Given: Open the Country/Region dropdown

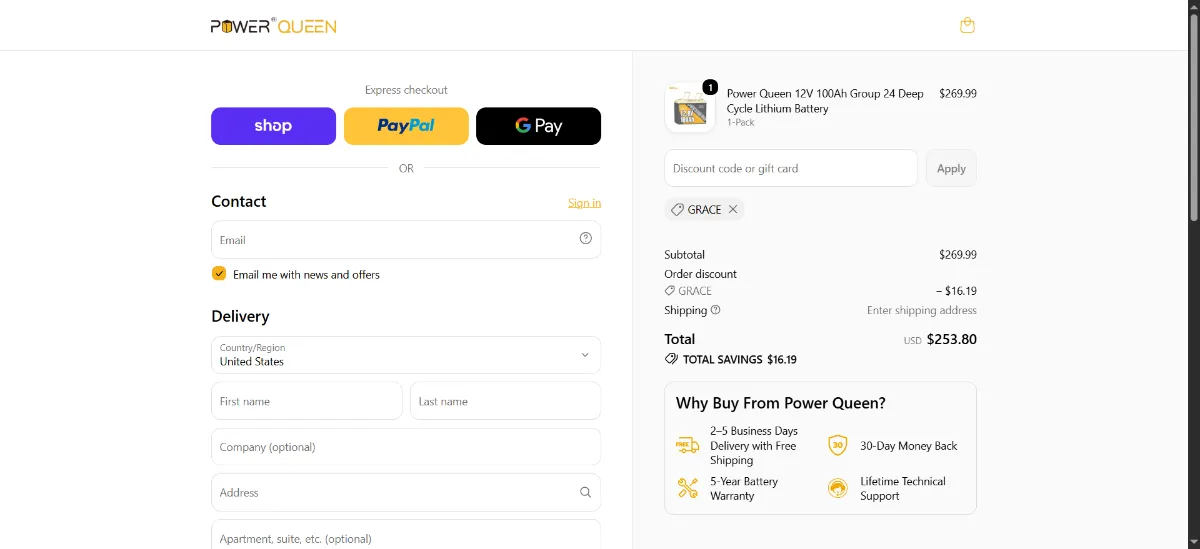Looking at the screenshot, I should (406, 355).
